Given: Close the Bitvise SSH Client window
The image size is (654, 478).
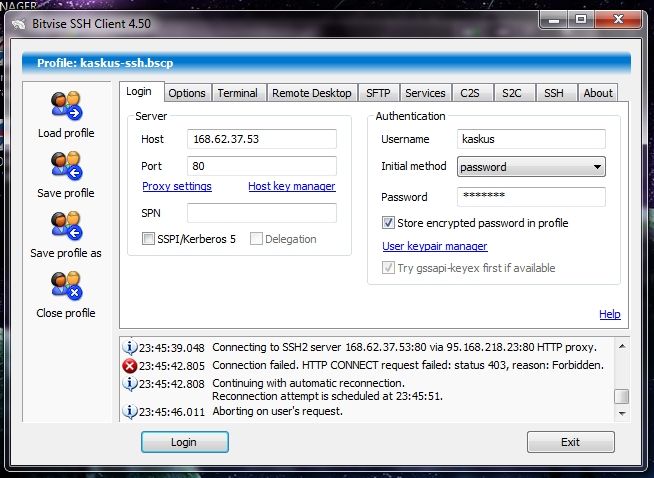Looking at the screenshot, I should pyautogui.click(x=618, y=20).
